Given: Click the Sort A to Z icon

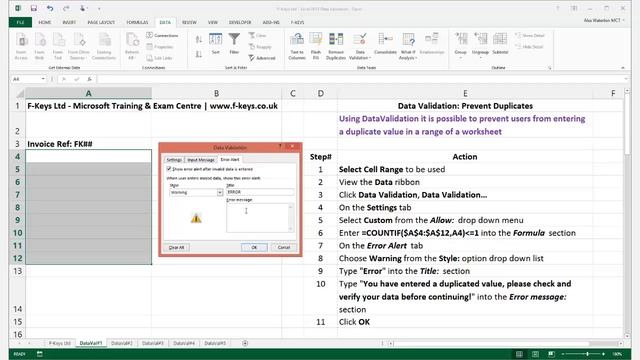Looking at the screenshot, I should tap(199, 39).
